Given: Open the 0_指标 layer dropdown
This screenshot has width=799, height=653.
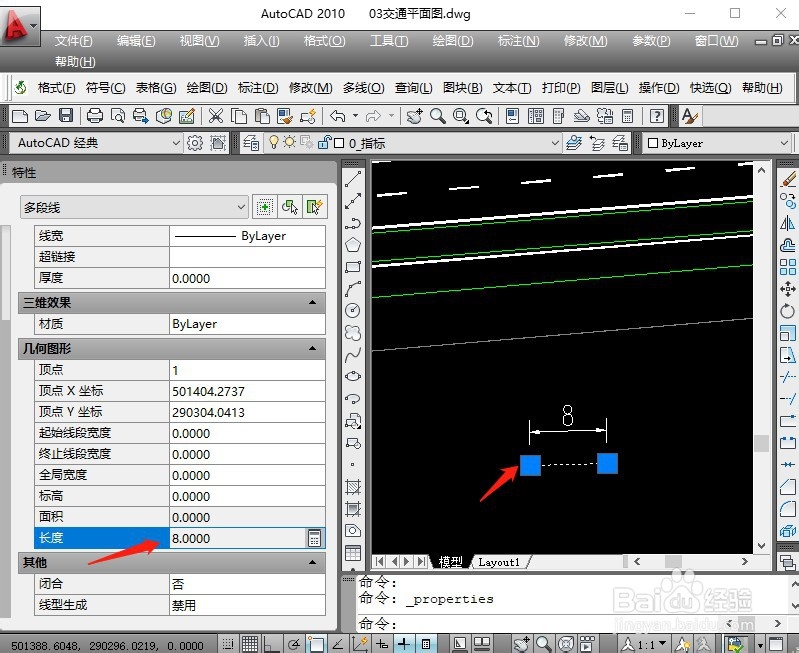Looking at the screenshot, I should [x=555, y=143].
